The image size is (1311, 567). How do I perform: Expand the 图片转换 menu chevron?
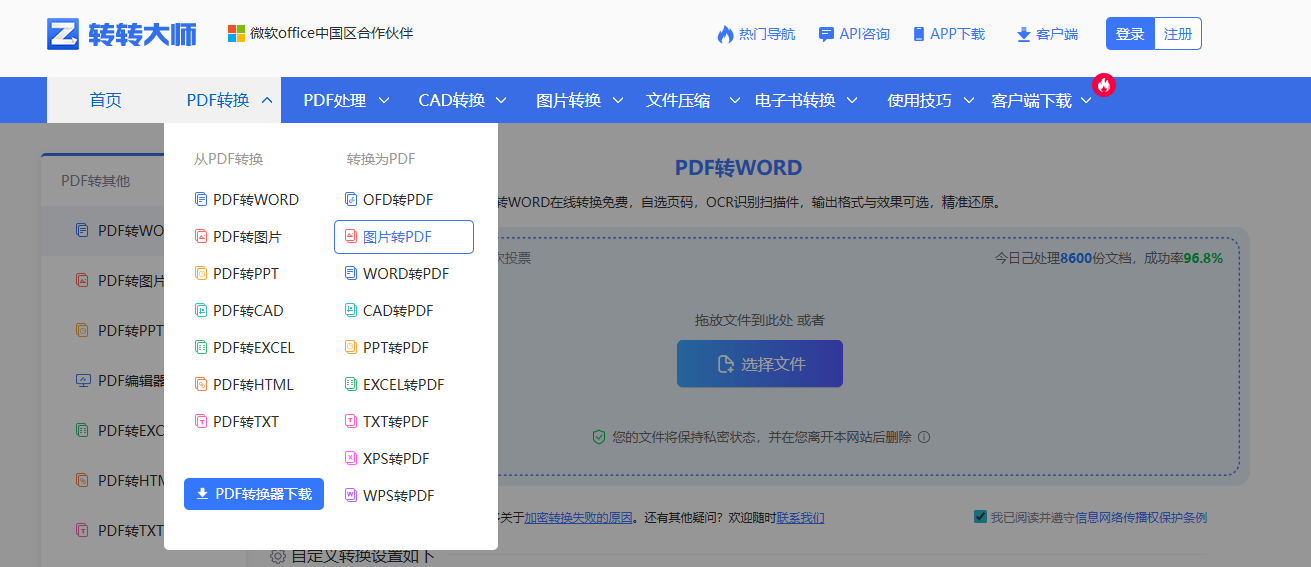click(618, 100)
